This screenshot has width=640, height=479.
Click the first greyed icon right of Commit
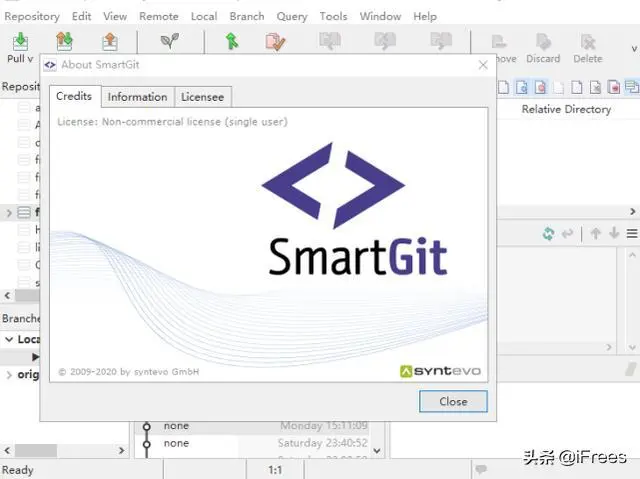tap(330, 41)
